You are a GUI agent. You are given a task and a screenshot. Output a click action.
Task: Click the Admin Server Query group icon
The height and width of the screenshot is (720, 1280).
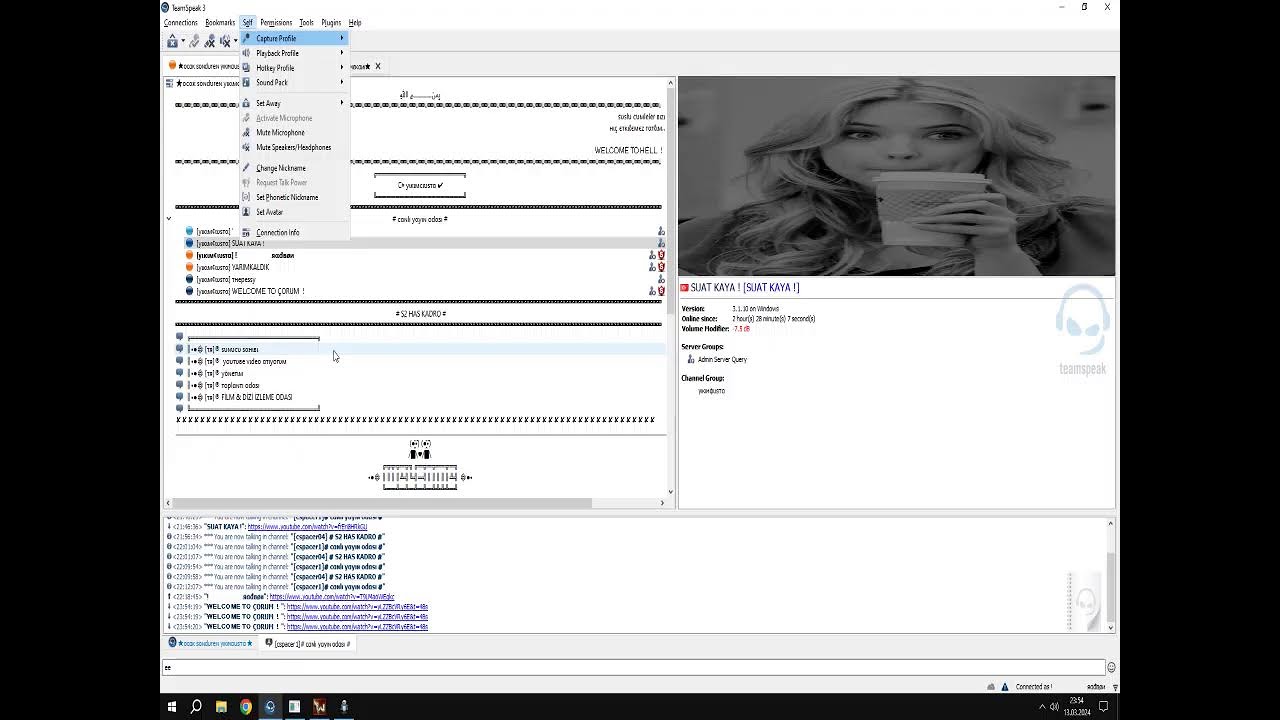[x=690, y=359]
